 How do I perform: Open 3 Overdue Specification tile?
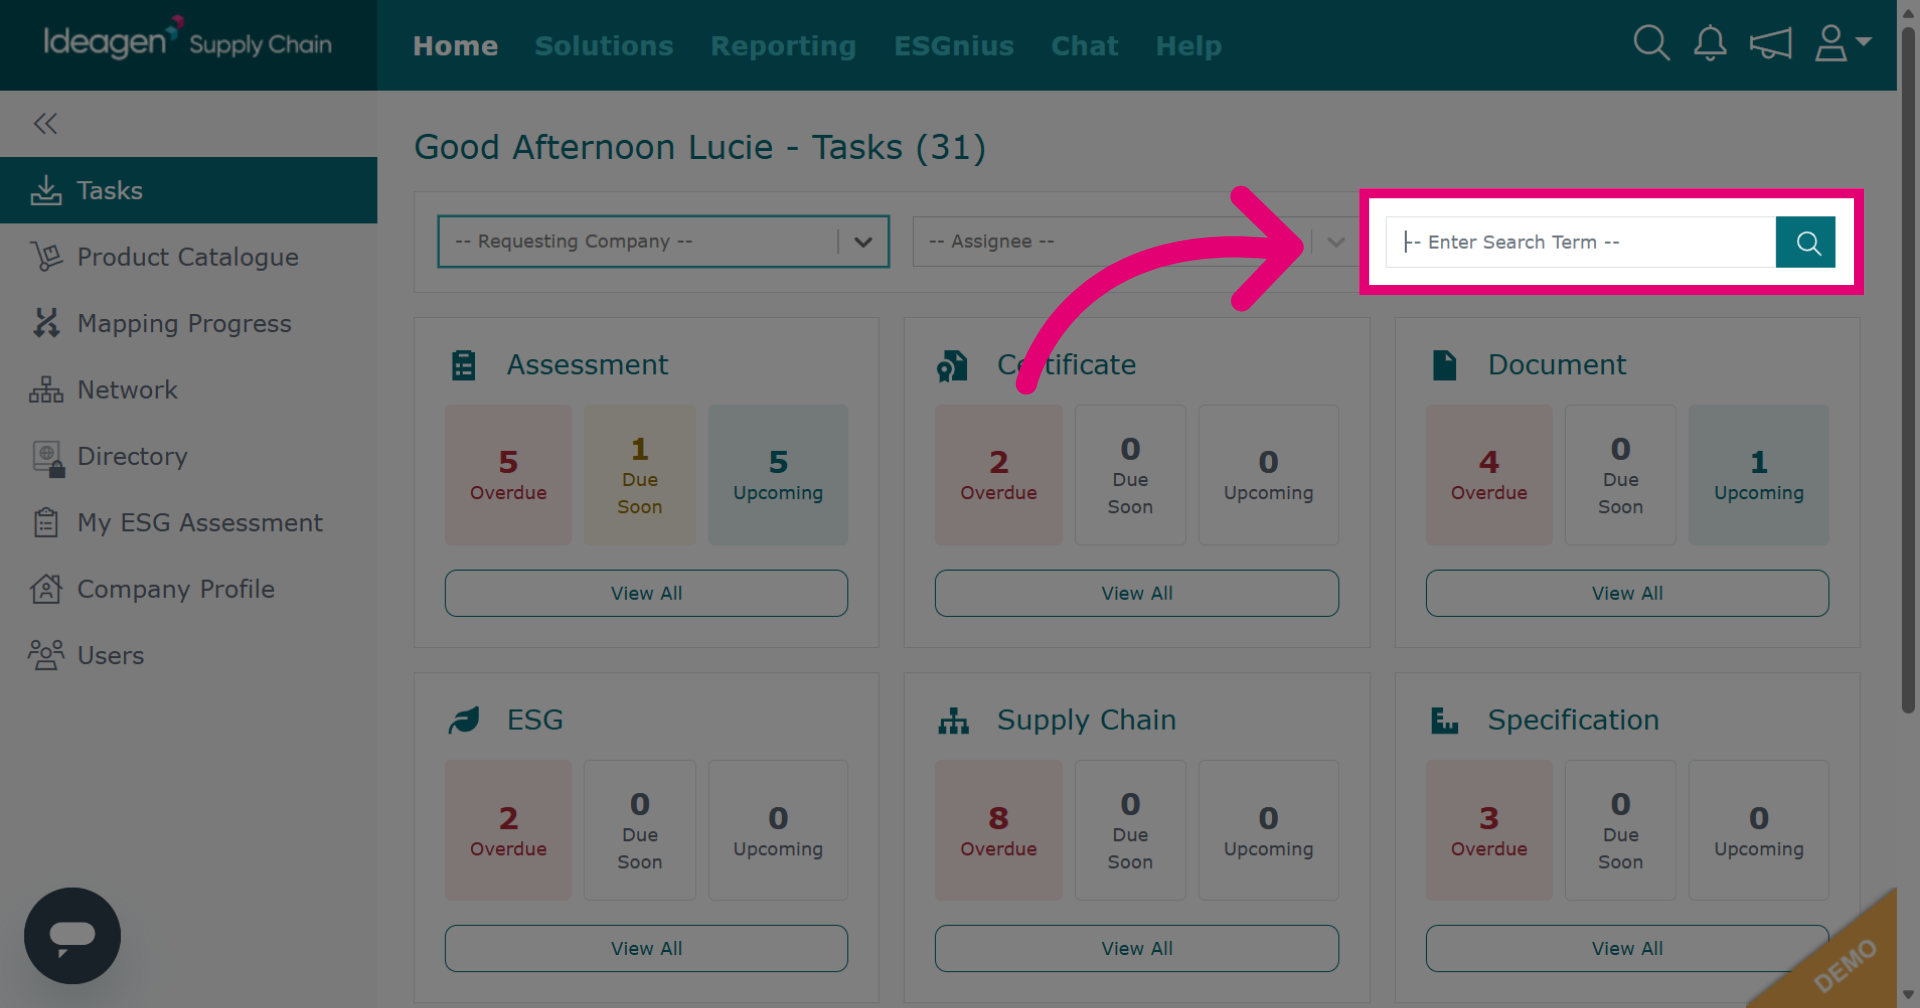point(1489,830)
